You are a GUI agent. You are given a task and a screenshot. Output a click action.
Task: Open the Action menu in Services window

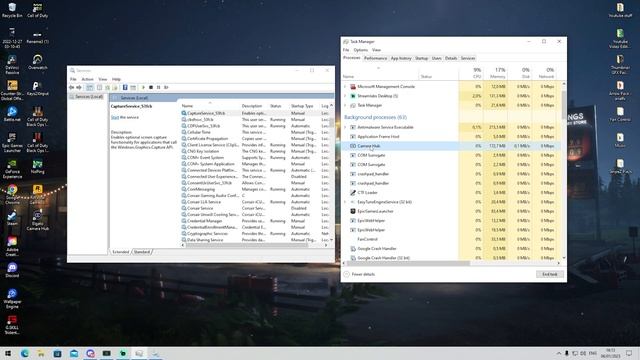click(87, 79)
